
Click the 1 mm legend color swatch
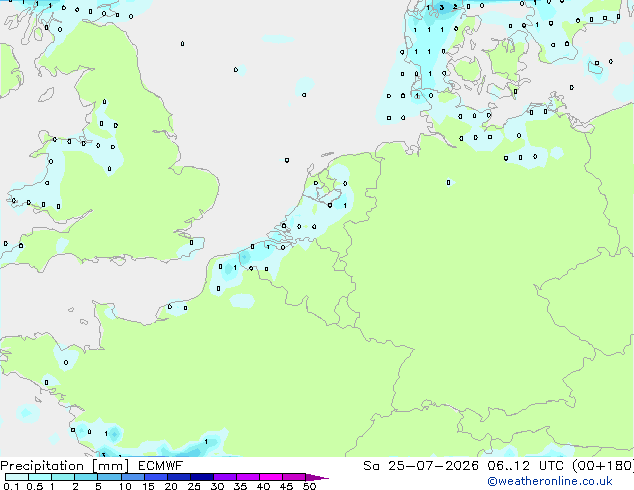(x=63, y=477)
